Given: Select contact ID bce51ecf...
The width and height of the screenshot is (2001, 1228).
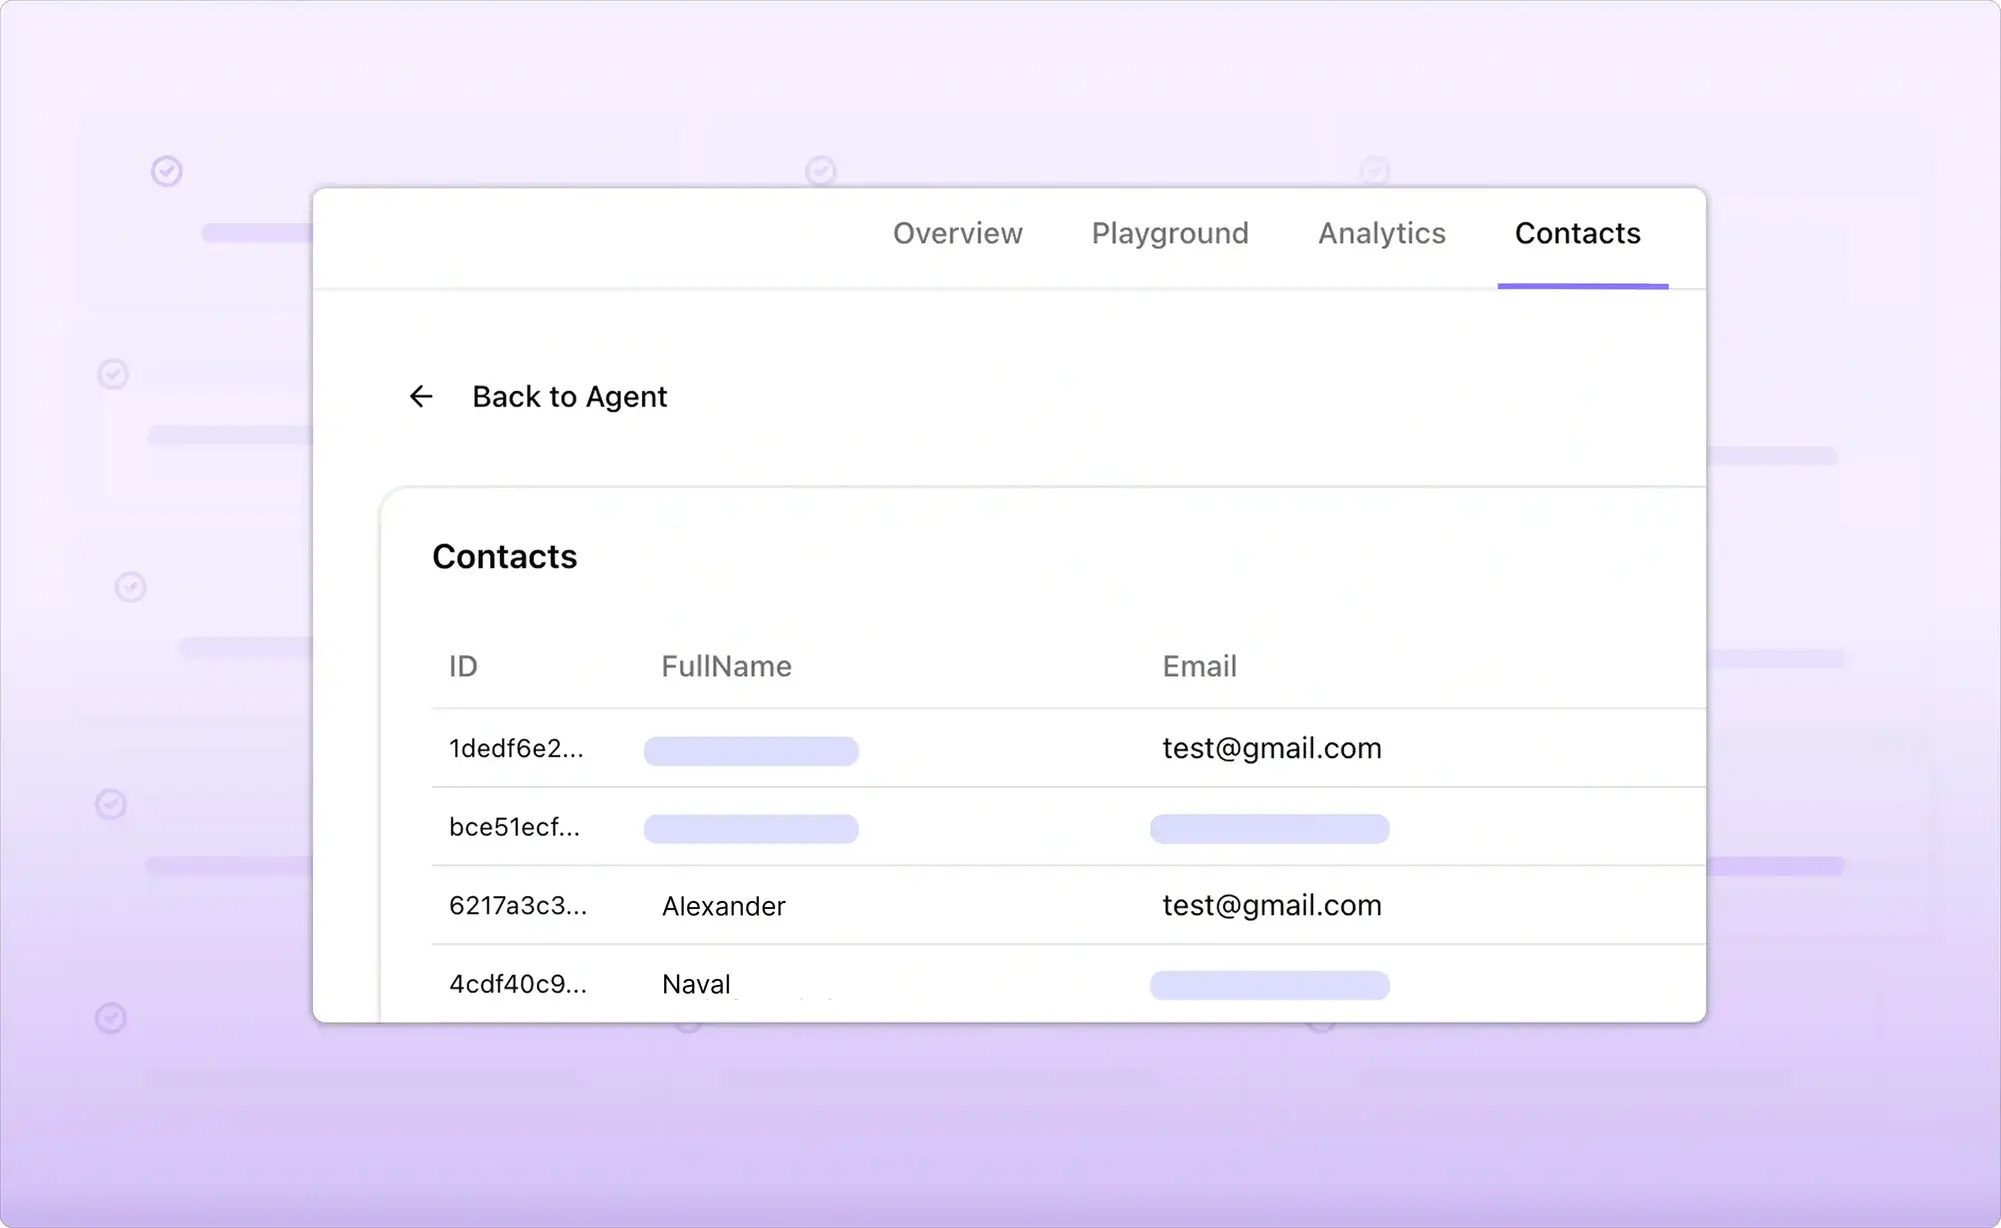Looking at the screenshot, I should point(514,827).
